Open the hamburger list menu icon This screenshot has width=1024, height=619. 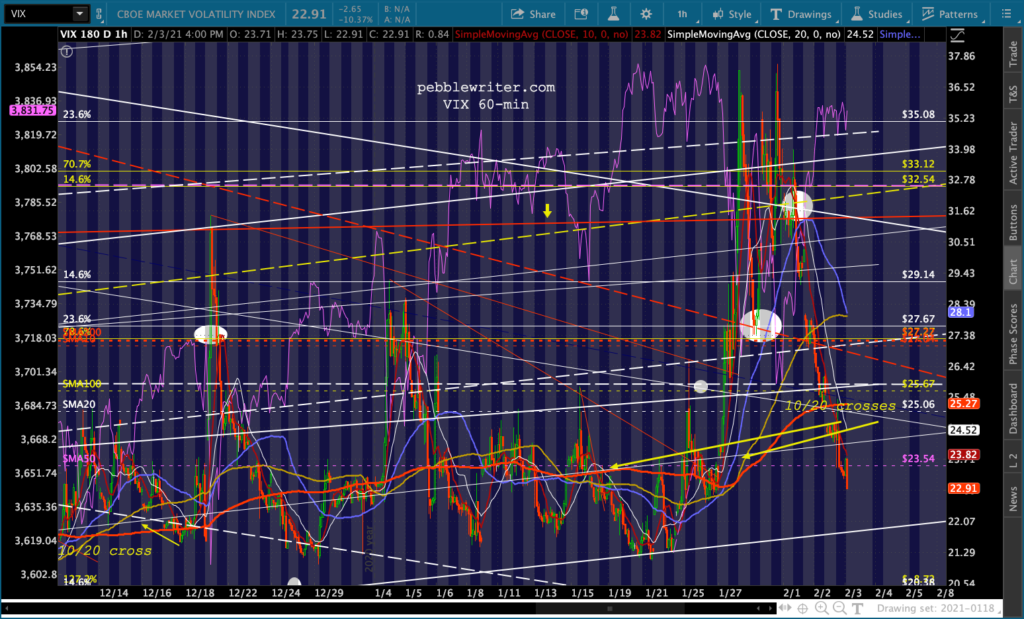click(1006, 14)
